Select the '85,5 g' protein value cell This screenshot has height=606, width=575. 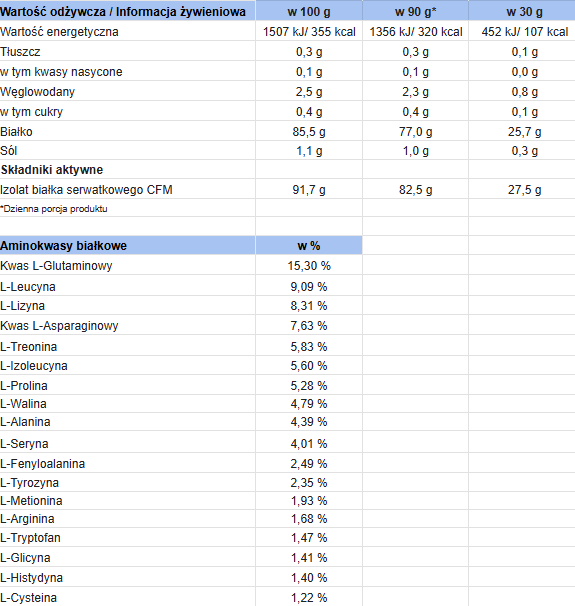coord(309,131)
